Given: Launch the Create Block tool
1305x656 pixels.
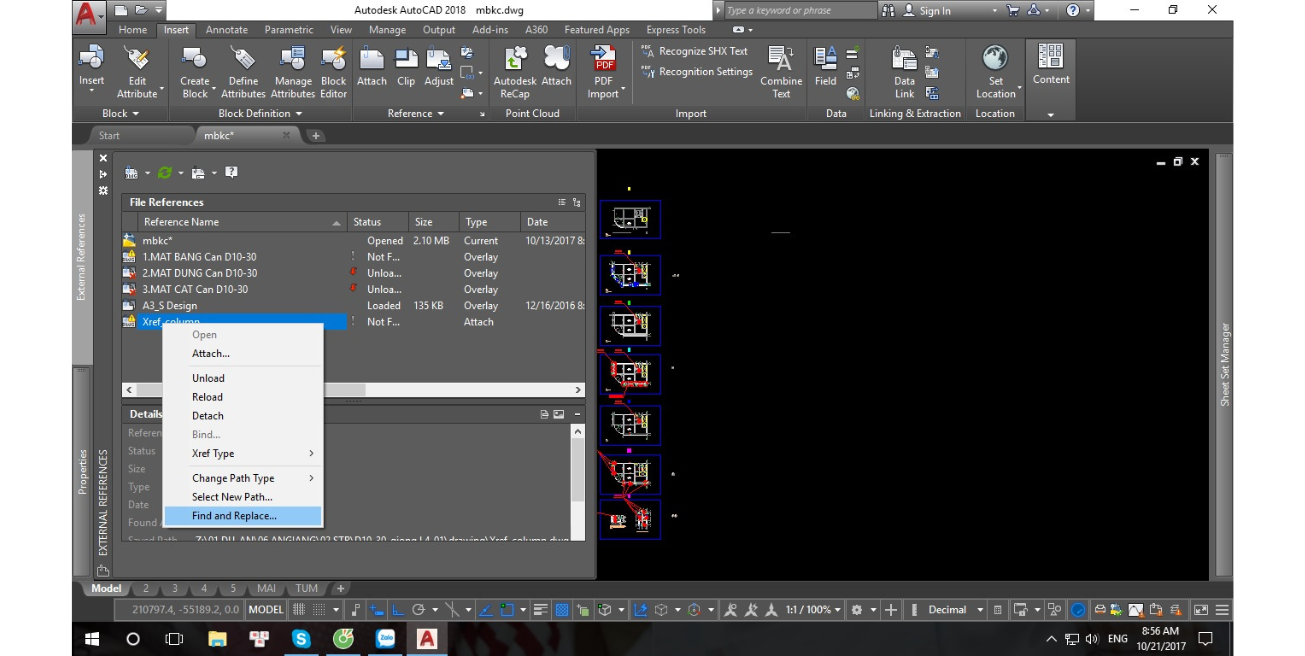Looking at the screenshot, I should click(x=195, y=72).
